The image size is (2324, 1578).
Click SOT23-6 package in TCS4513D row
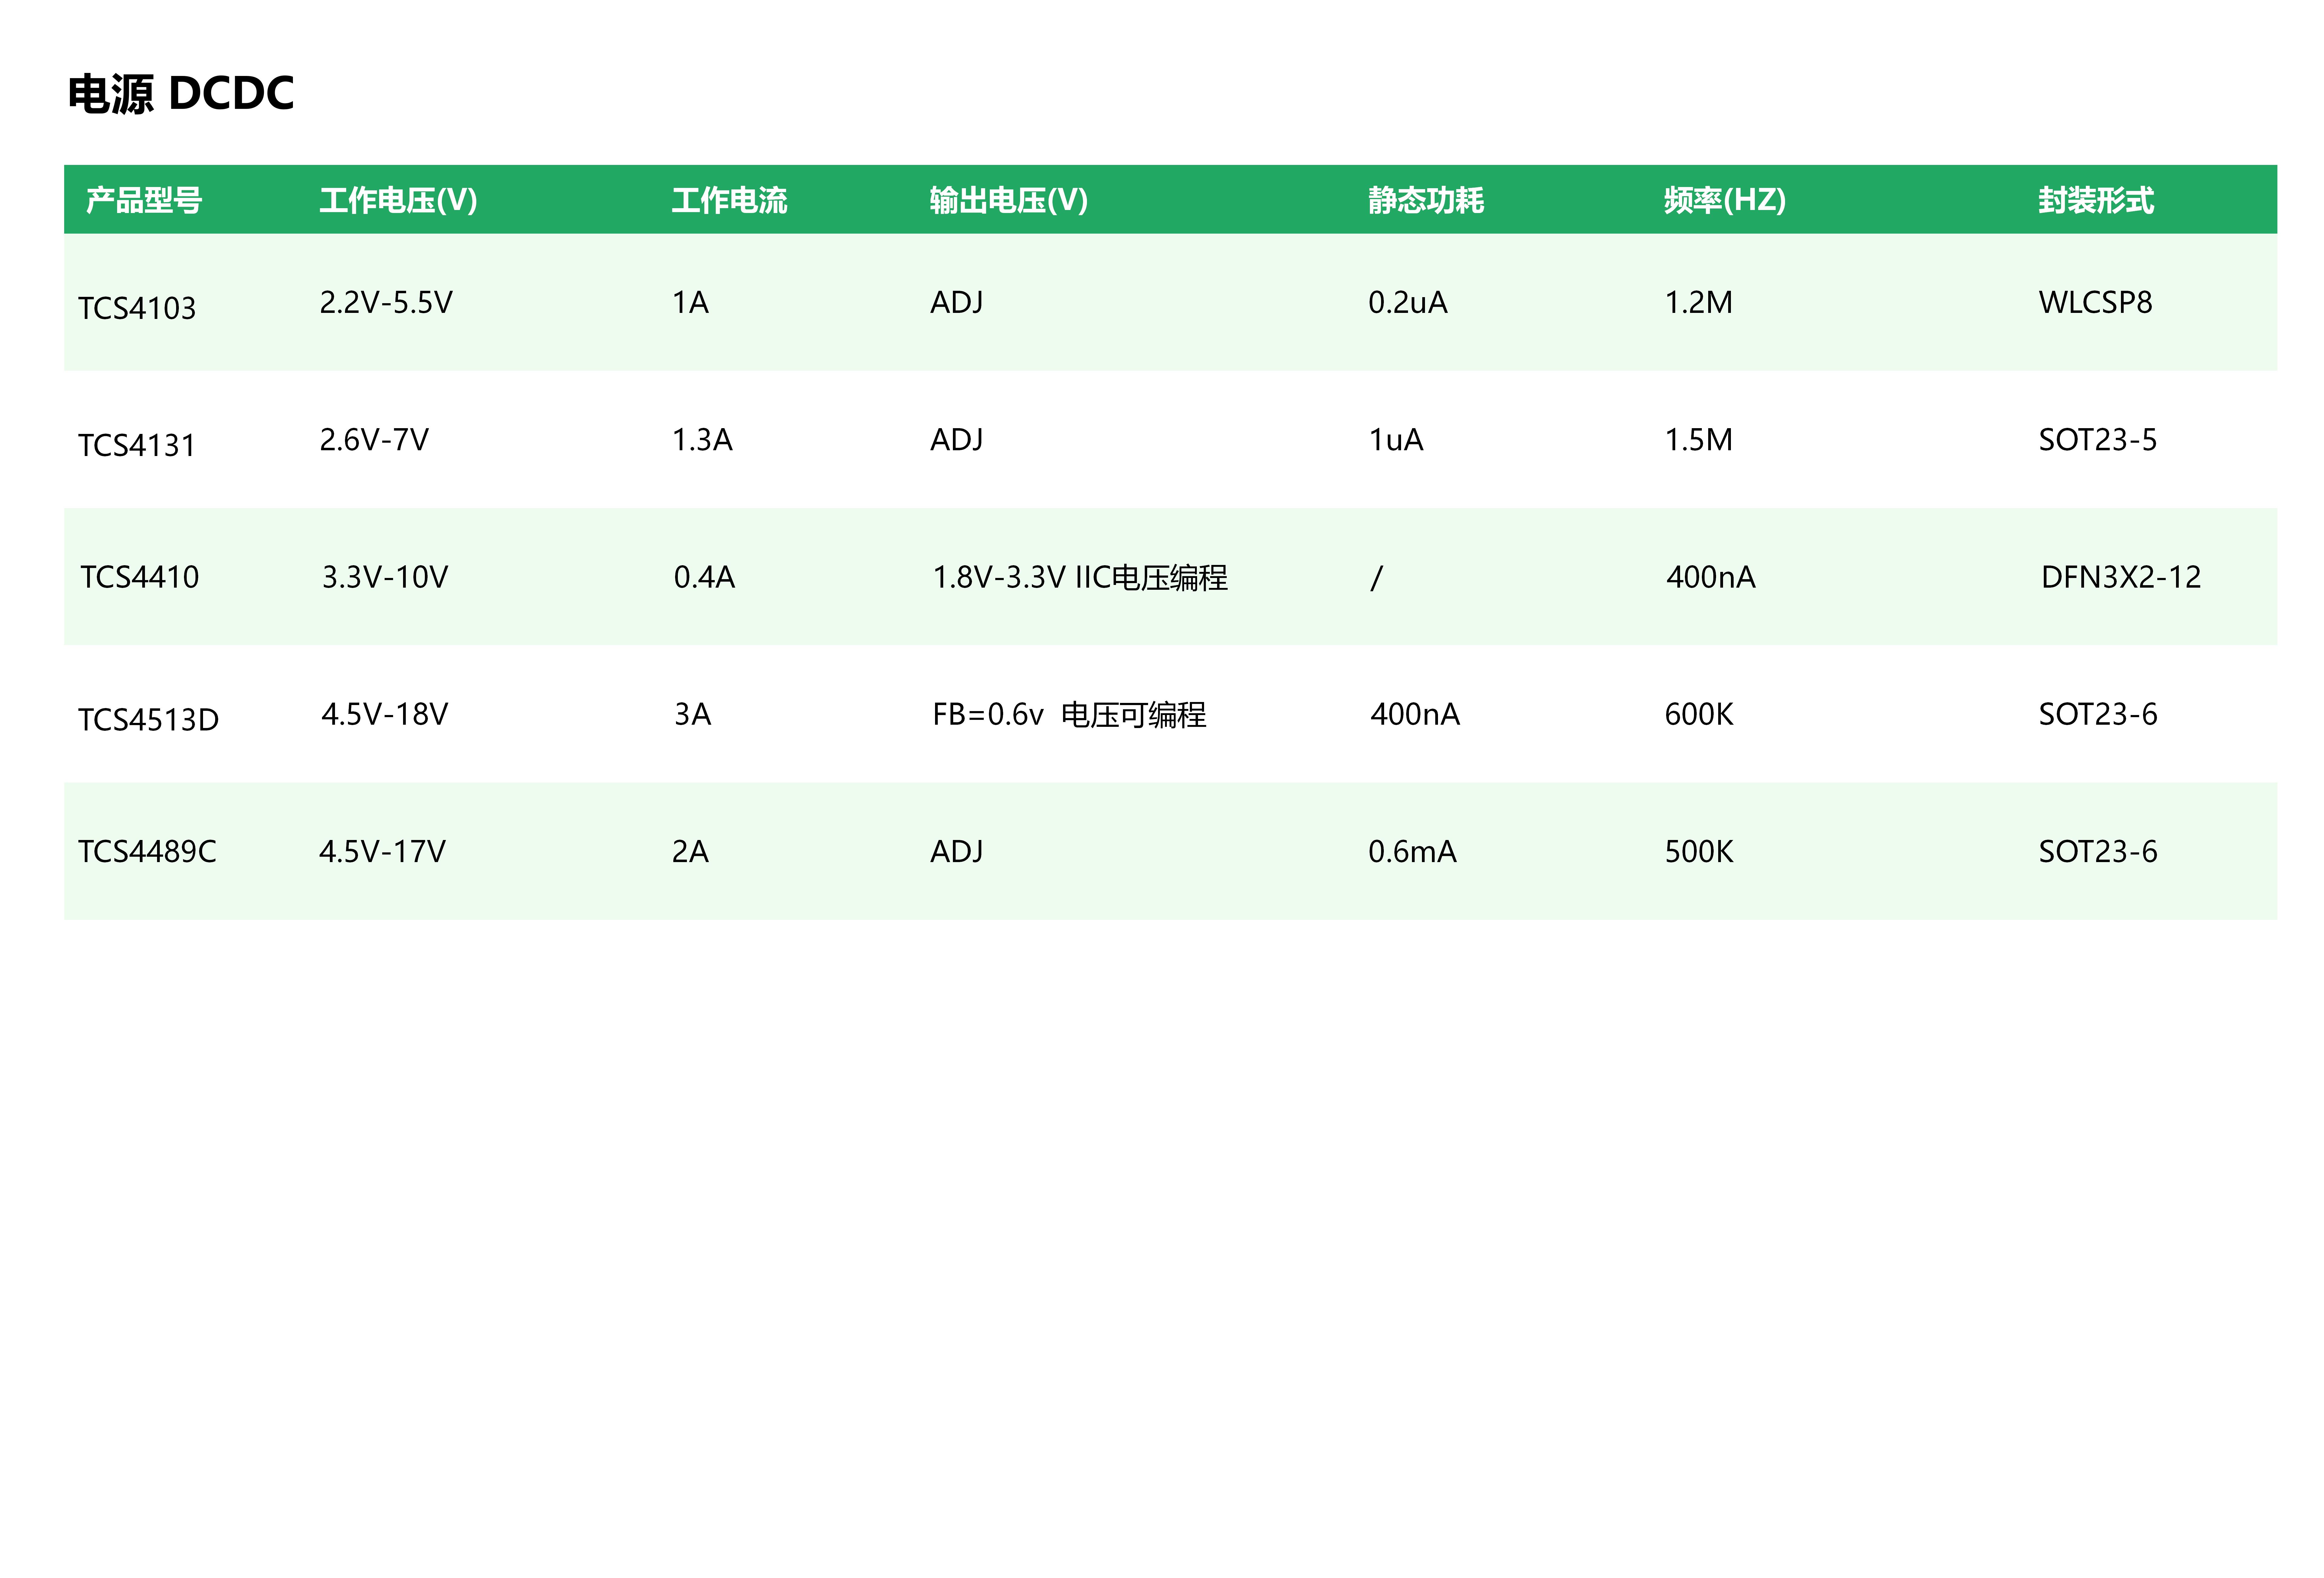pos(2098,714)
